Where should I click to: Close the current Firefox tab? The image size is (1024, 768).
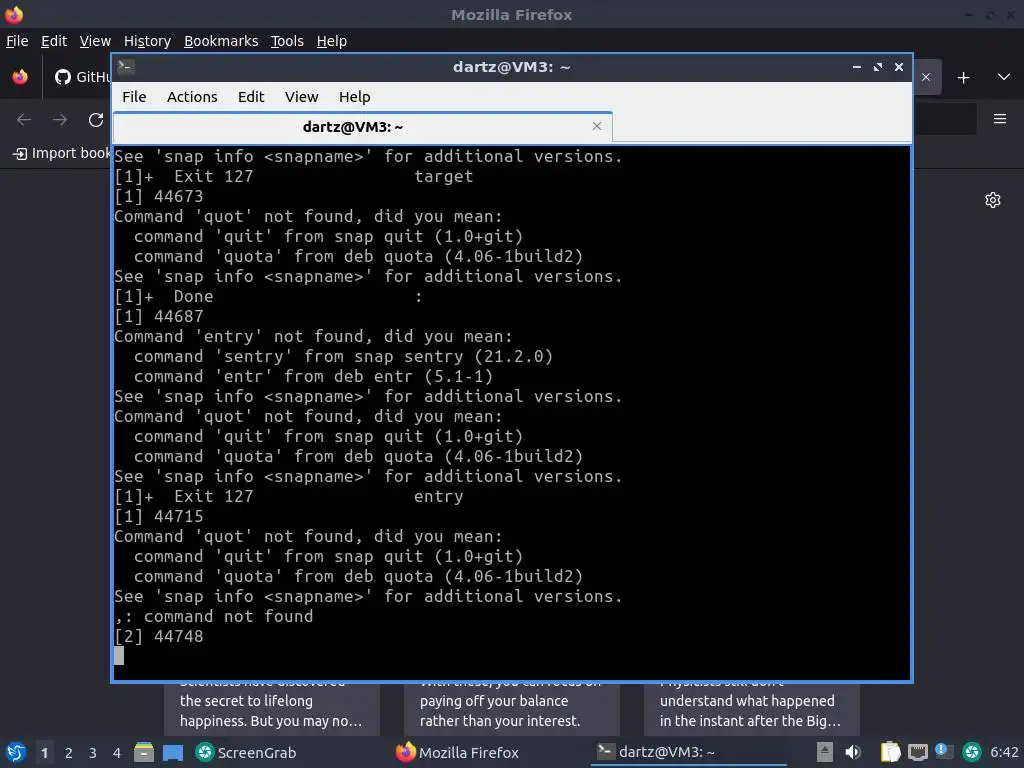[x=925, y=77]
